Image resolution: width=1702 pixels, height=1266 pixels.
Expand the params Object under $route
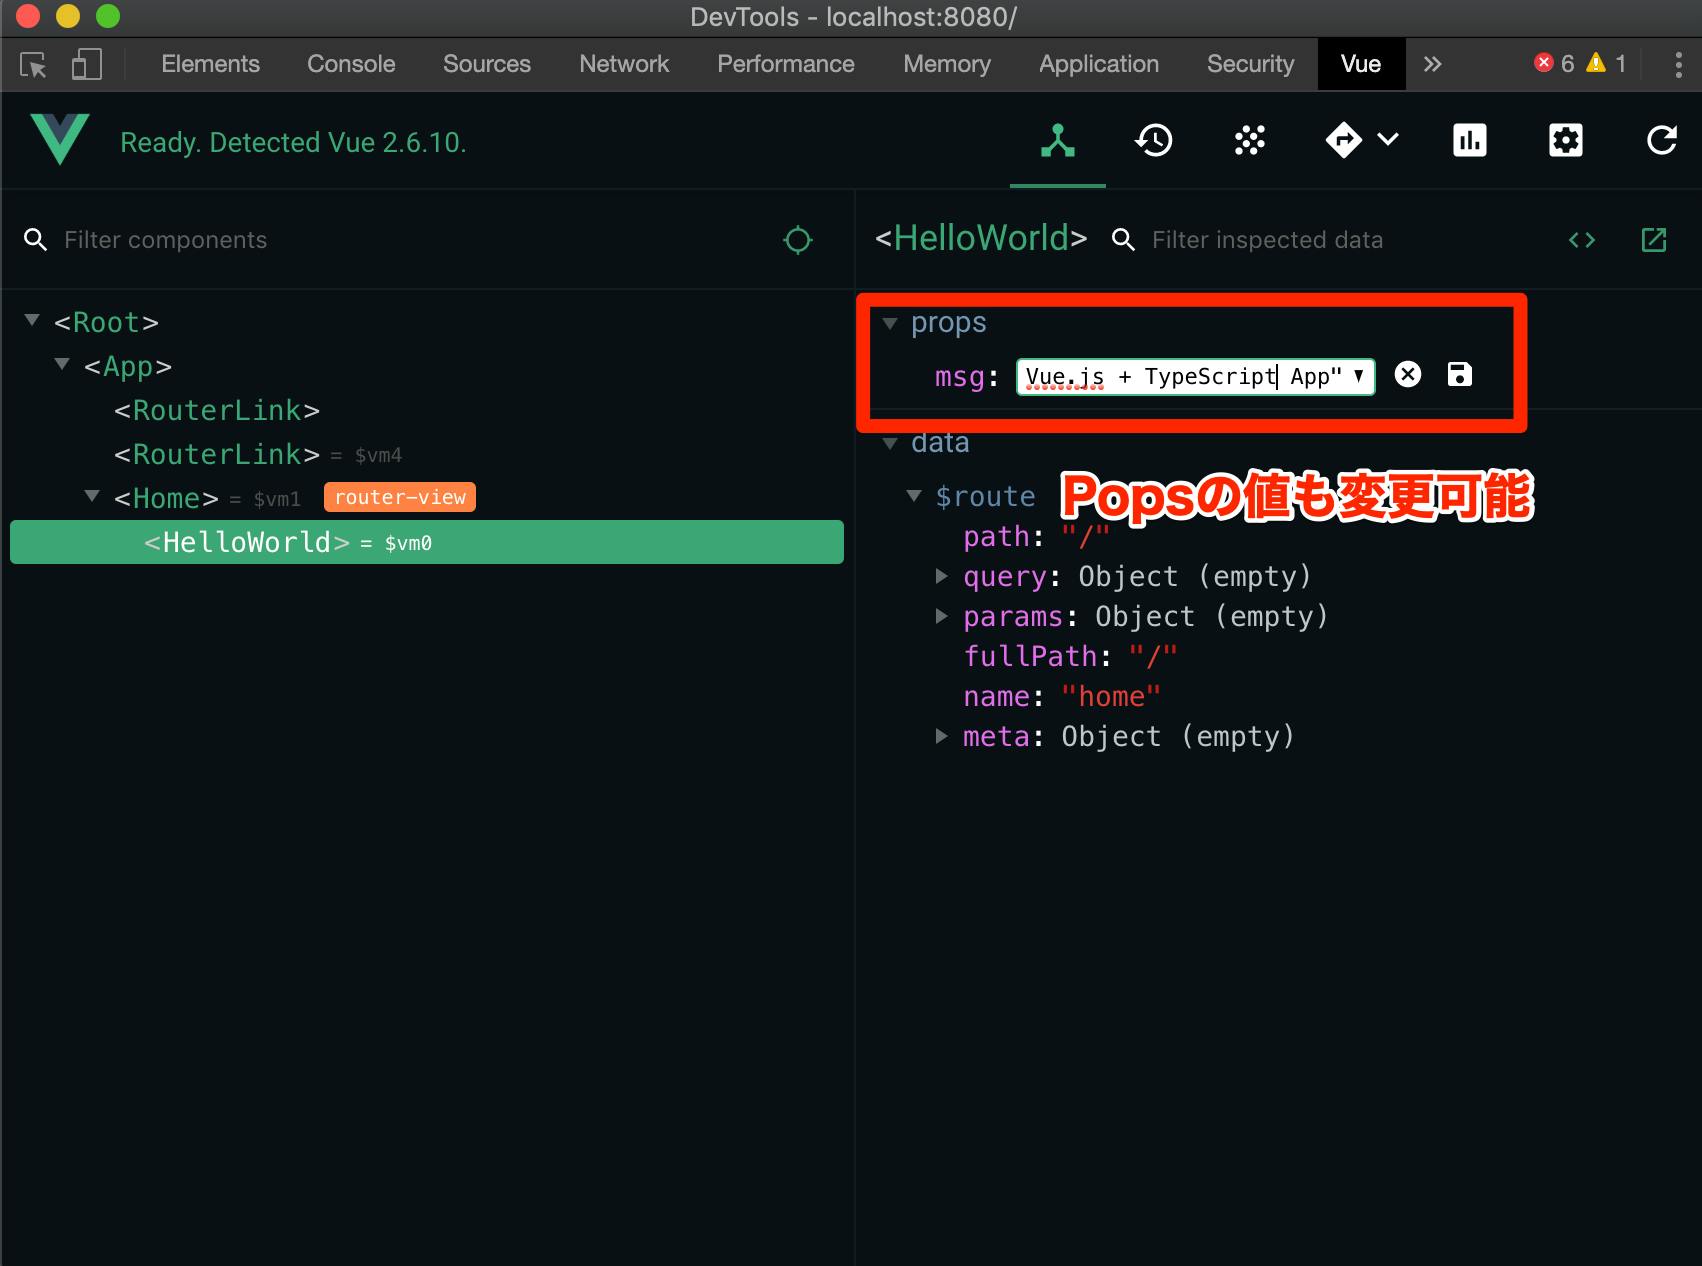coord(941,616)
